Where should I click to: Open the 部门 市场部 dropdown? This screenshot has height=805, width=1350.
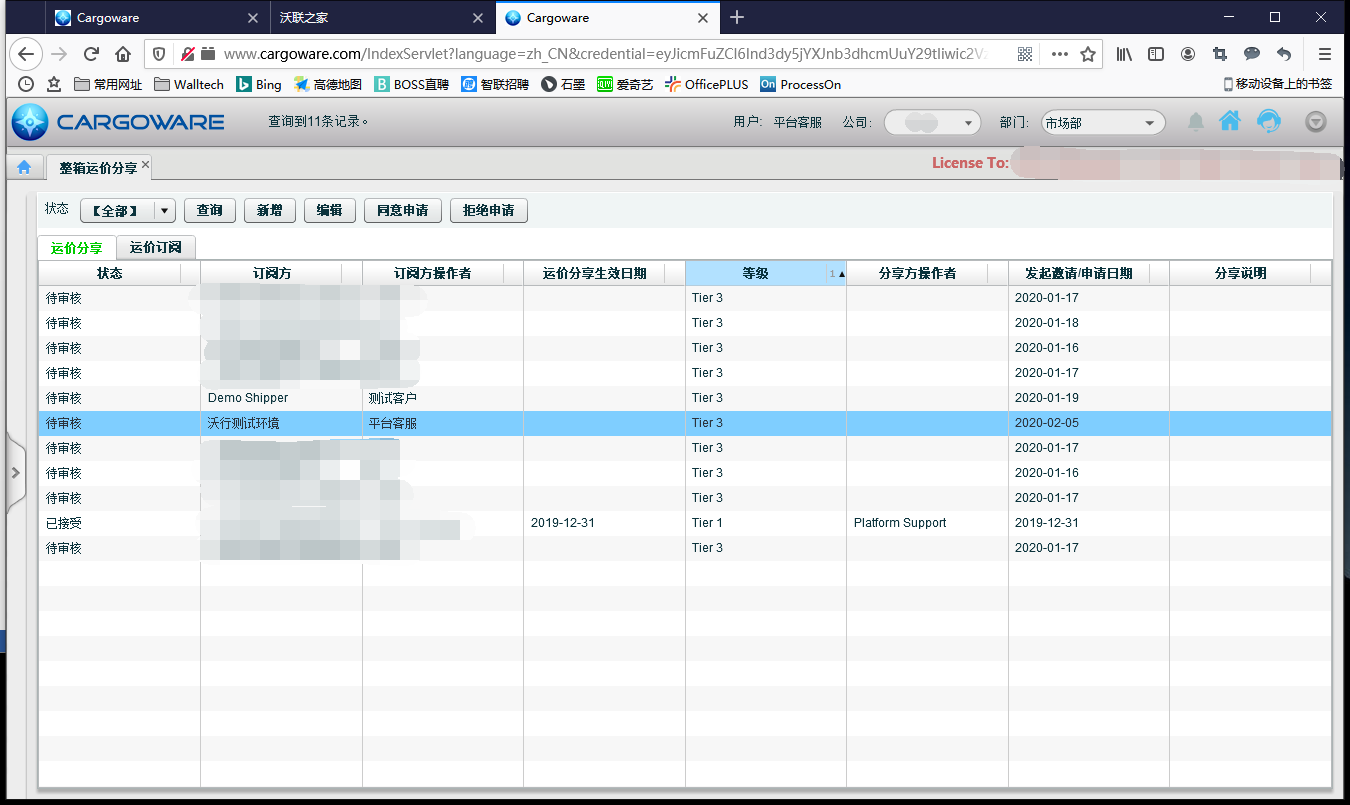pos(1103,123)
